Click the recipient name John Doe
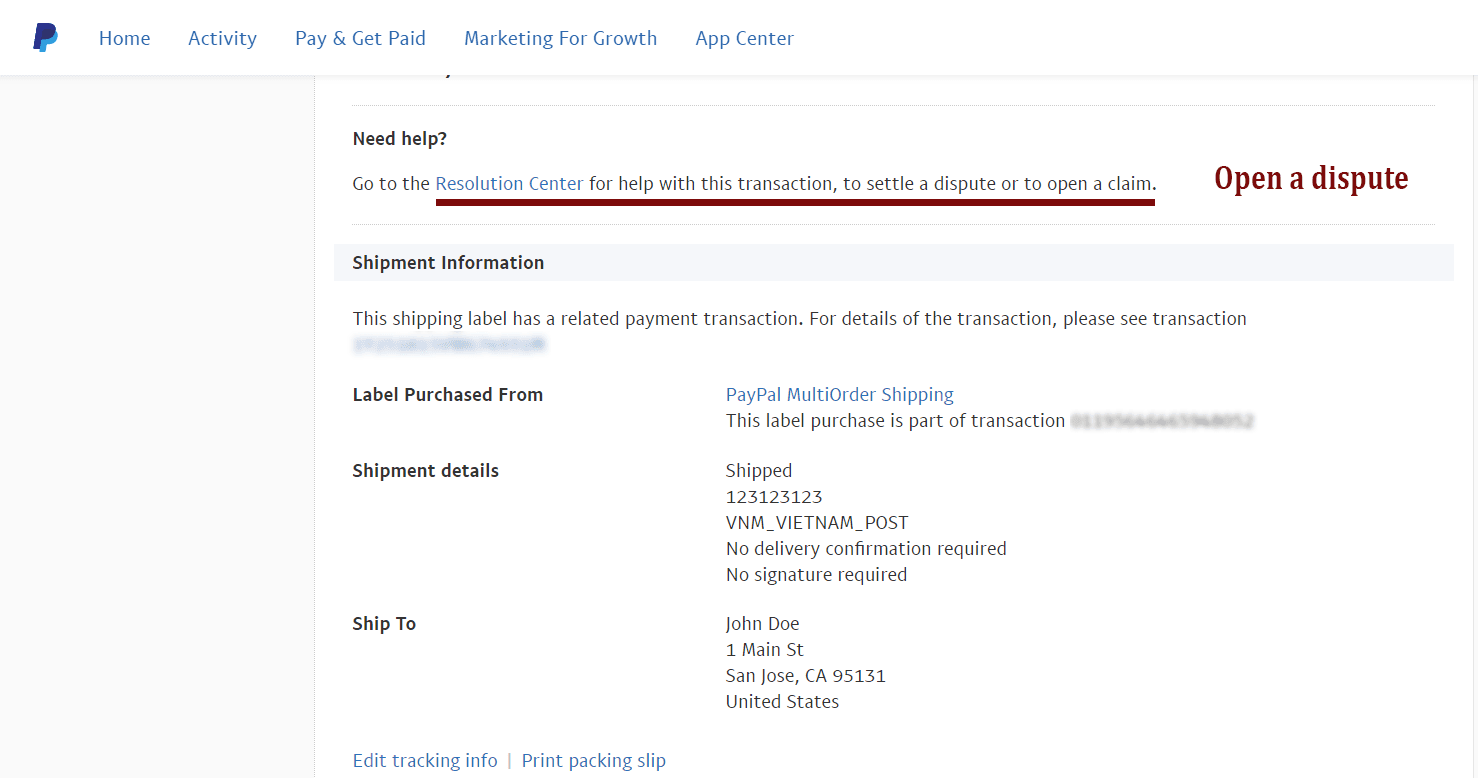 (762, 624)
